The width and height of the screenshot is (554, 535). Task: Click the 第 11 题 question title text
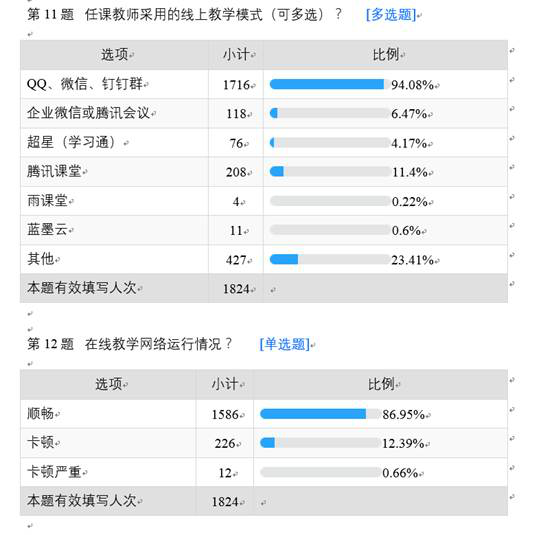coord(51,15)
